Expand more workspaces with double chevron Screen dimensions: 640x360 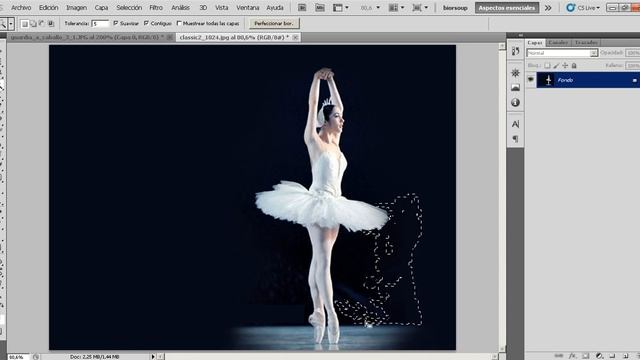[x=548, y=8]
